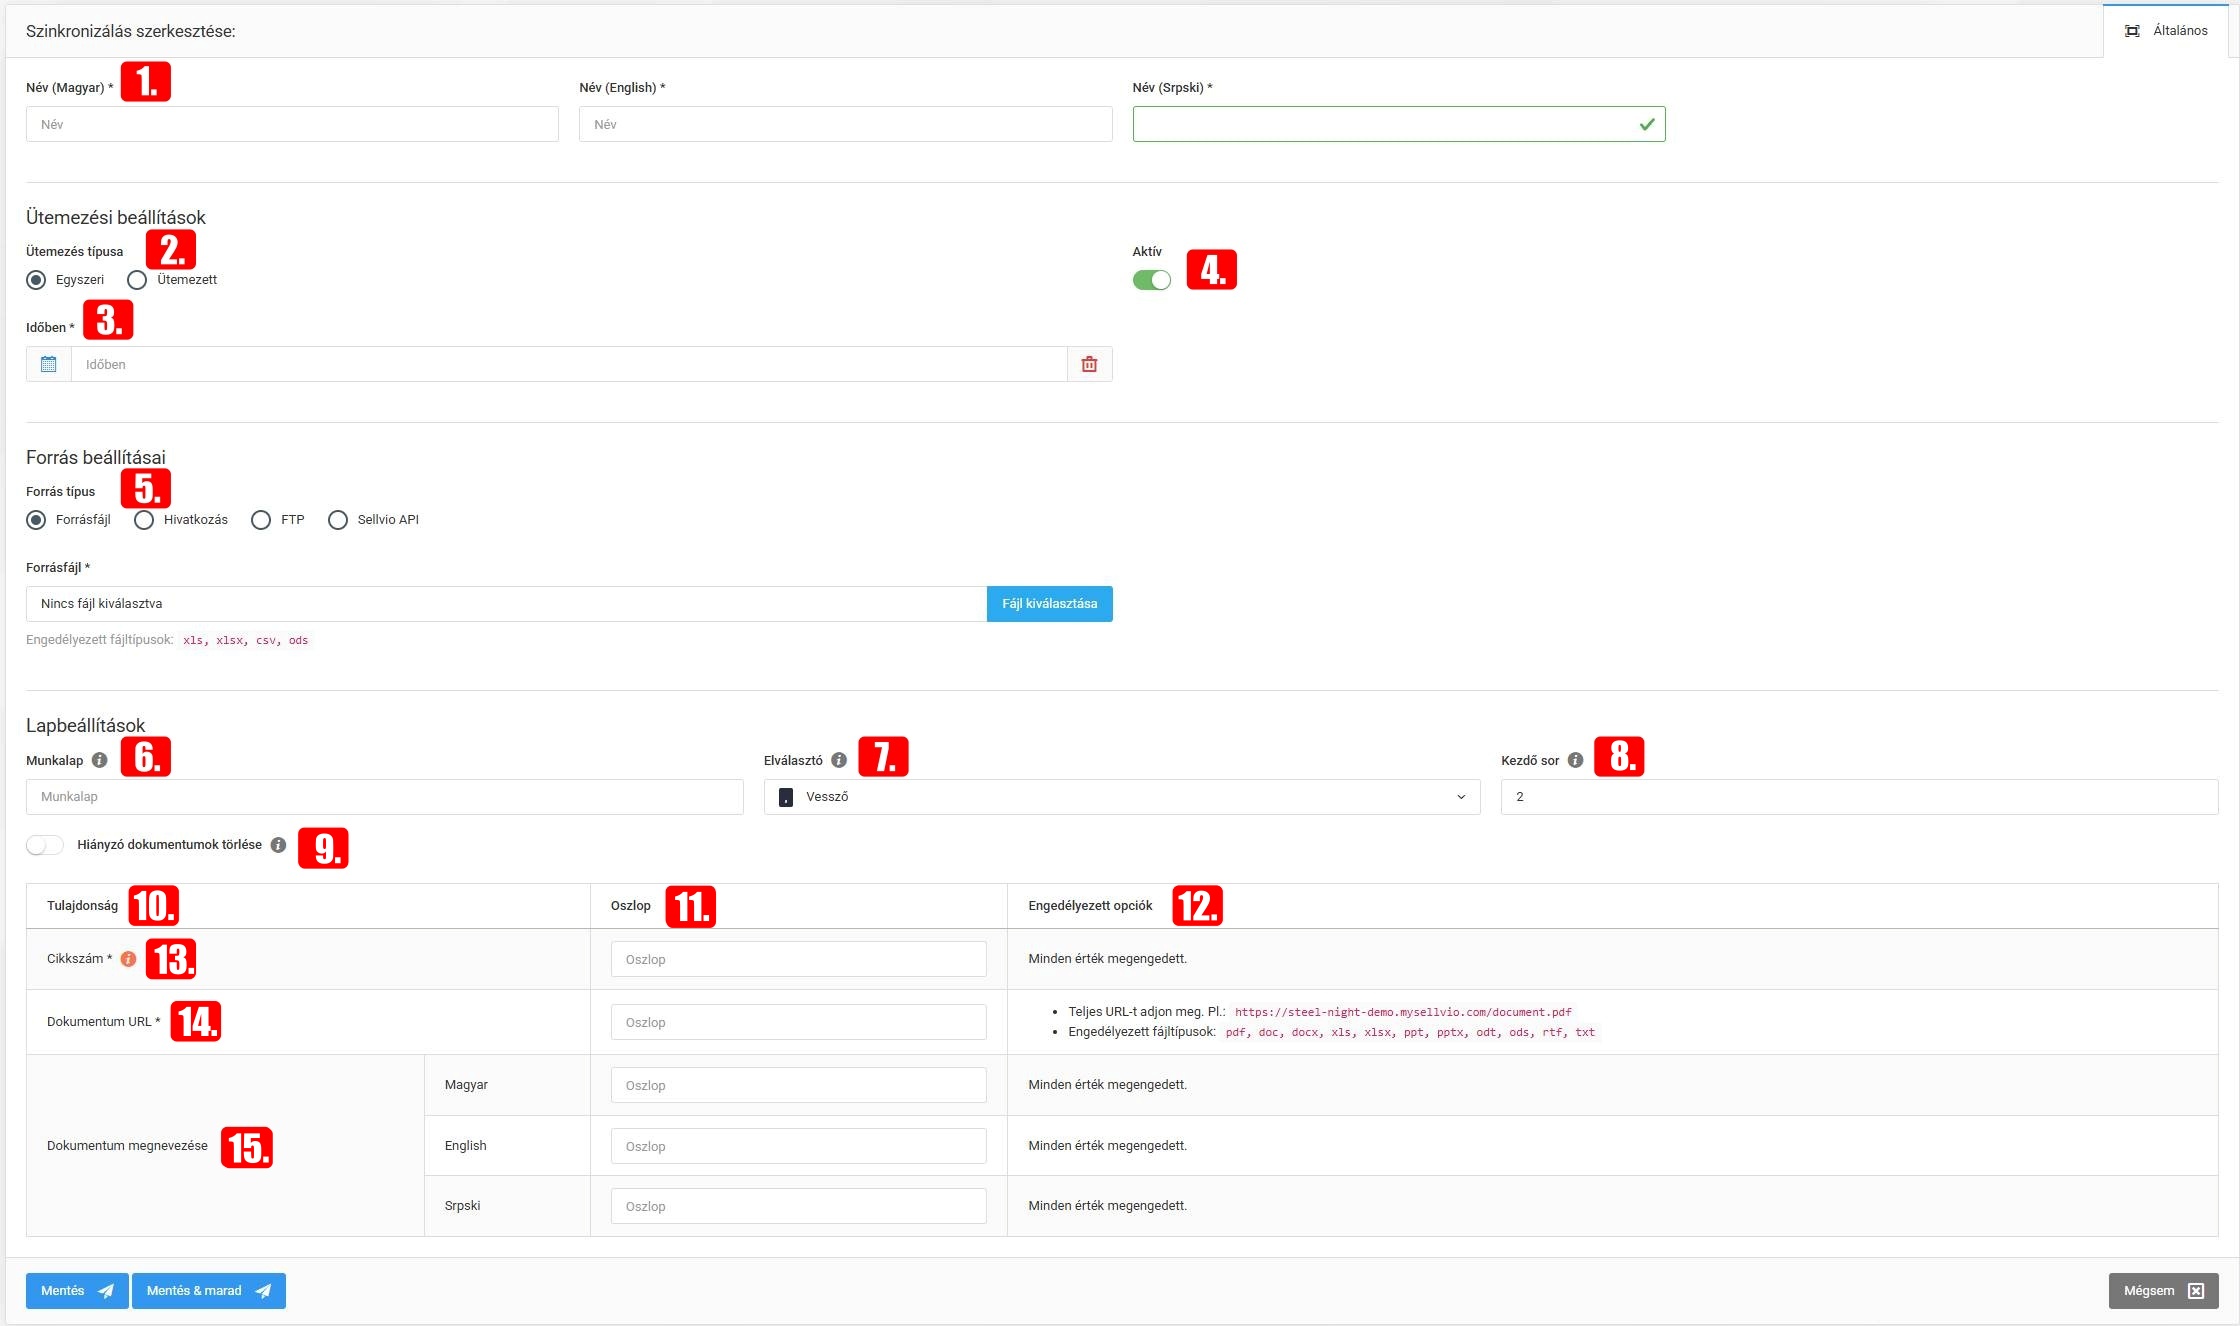
Task: Click Fájl kiválasztása button
Action: click(1049, 604)
